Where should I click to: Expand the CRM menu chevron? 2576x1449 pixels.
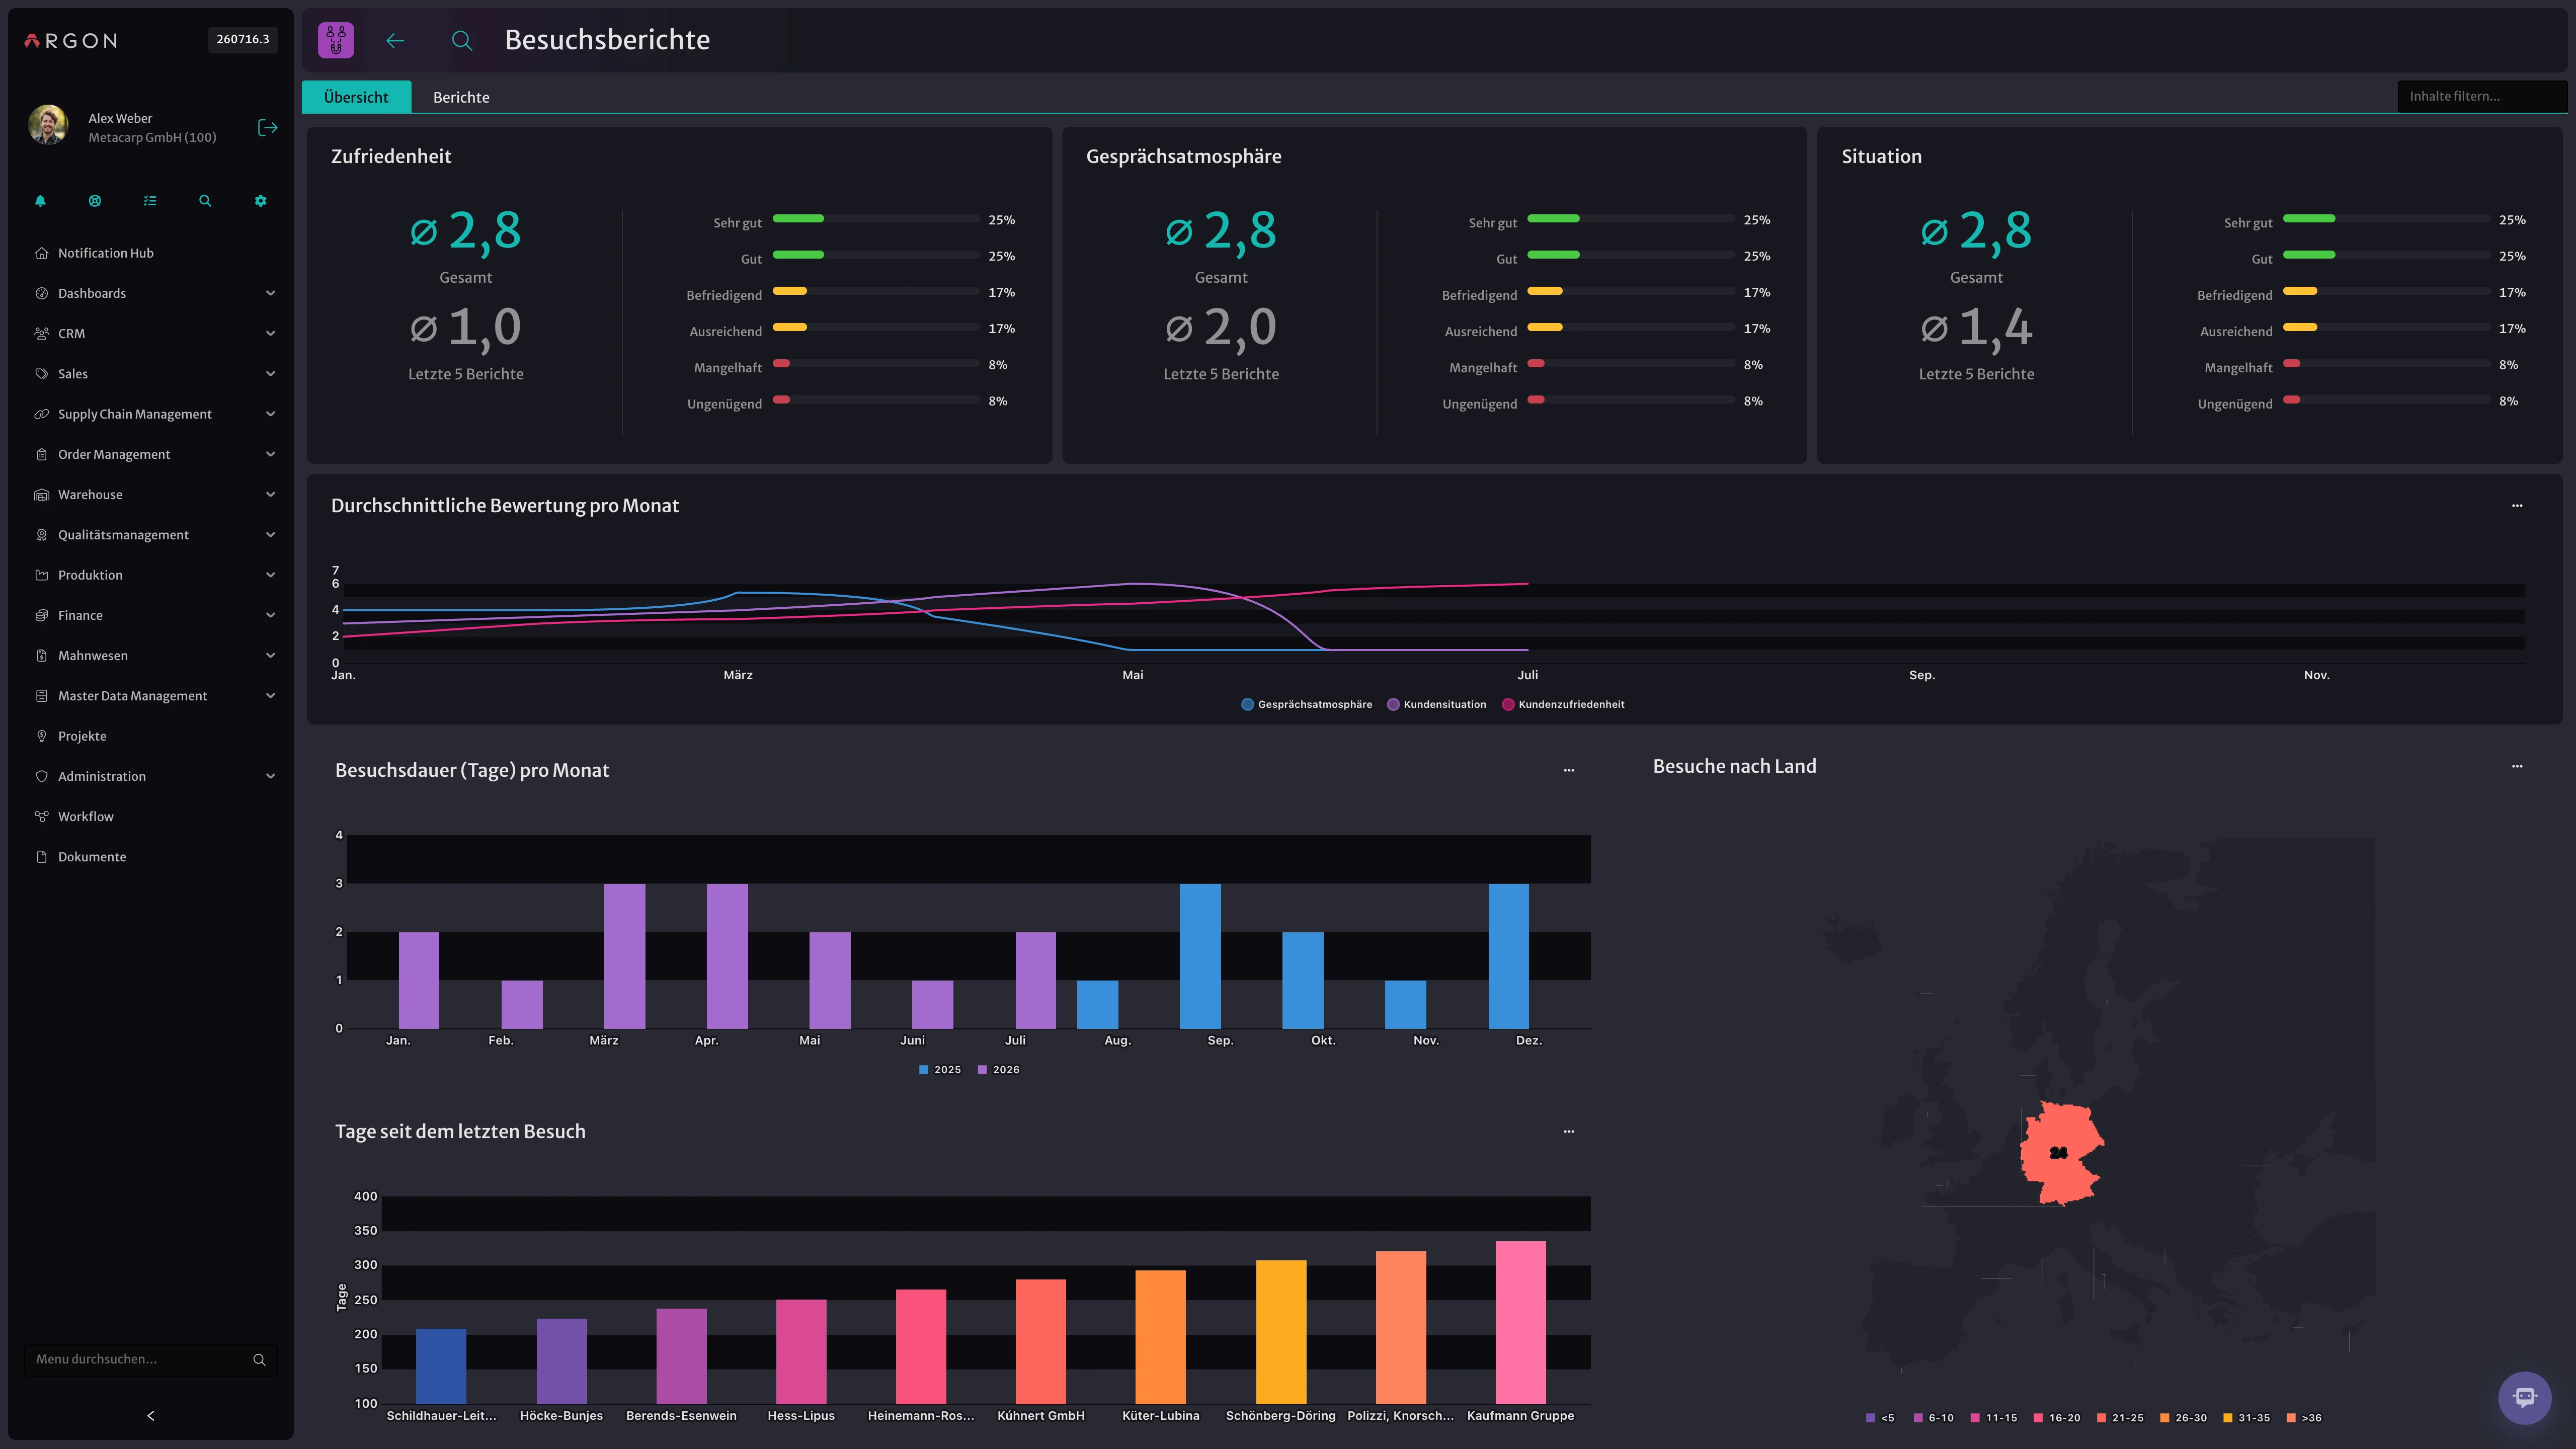tap(270, 333)
